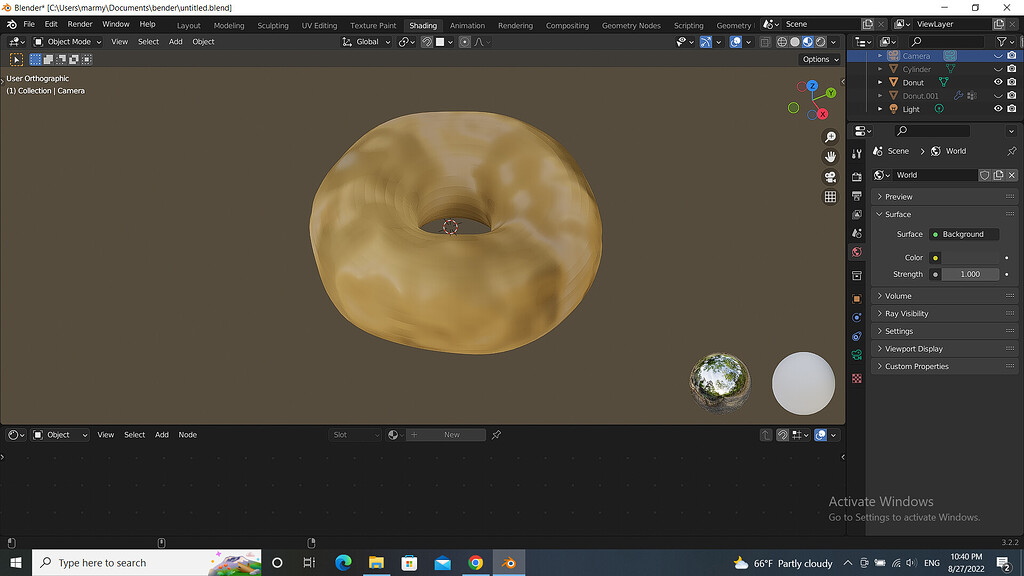This screenshot has width=1024, height=576.
Task: Switch to wireframe viewport shading
Action: click(x=782, y=42)
